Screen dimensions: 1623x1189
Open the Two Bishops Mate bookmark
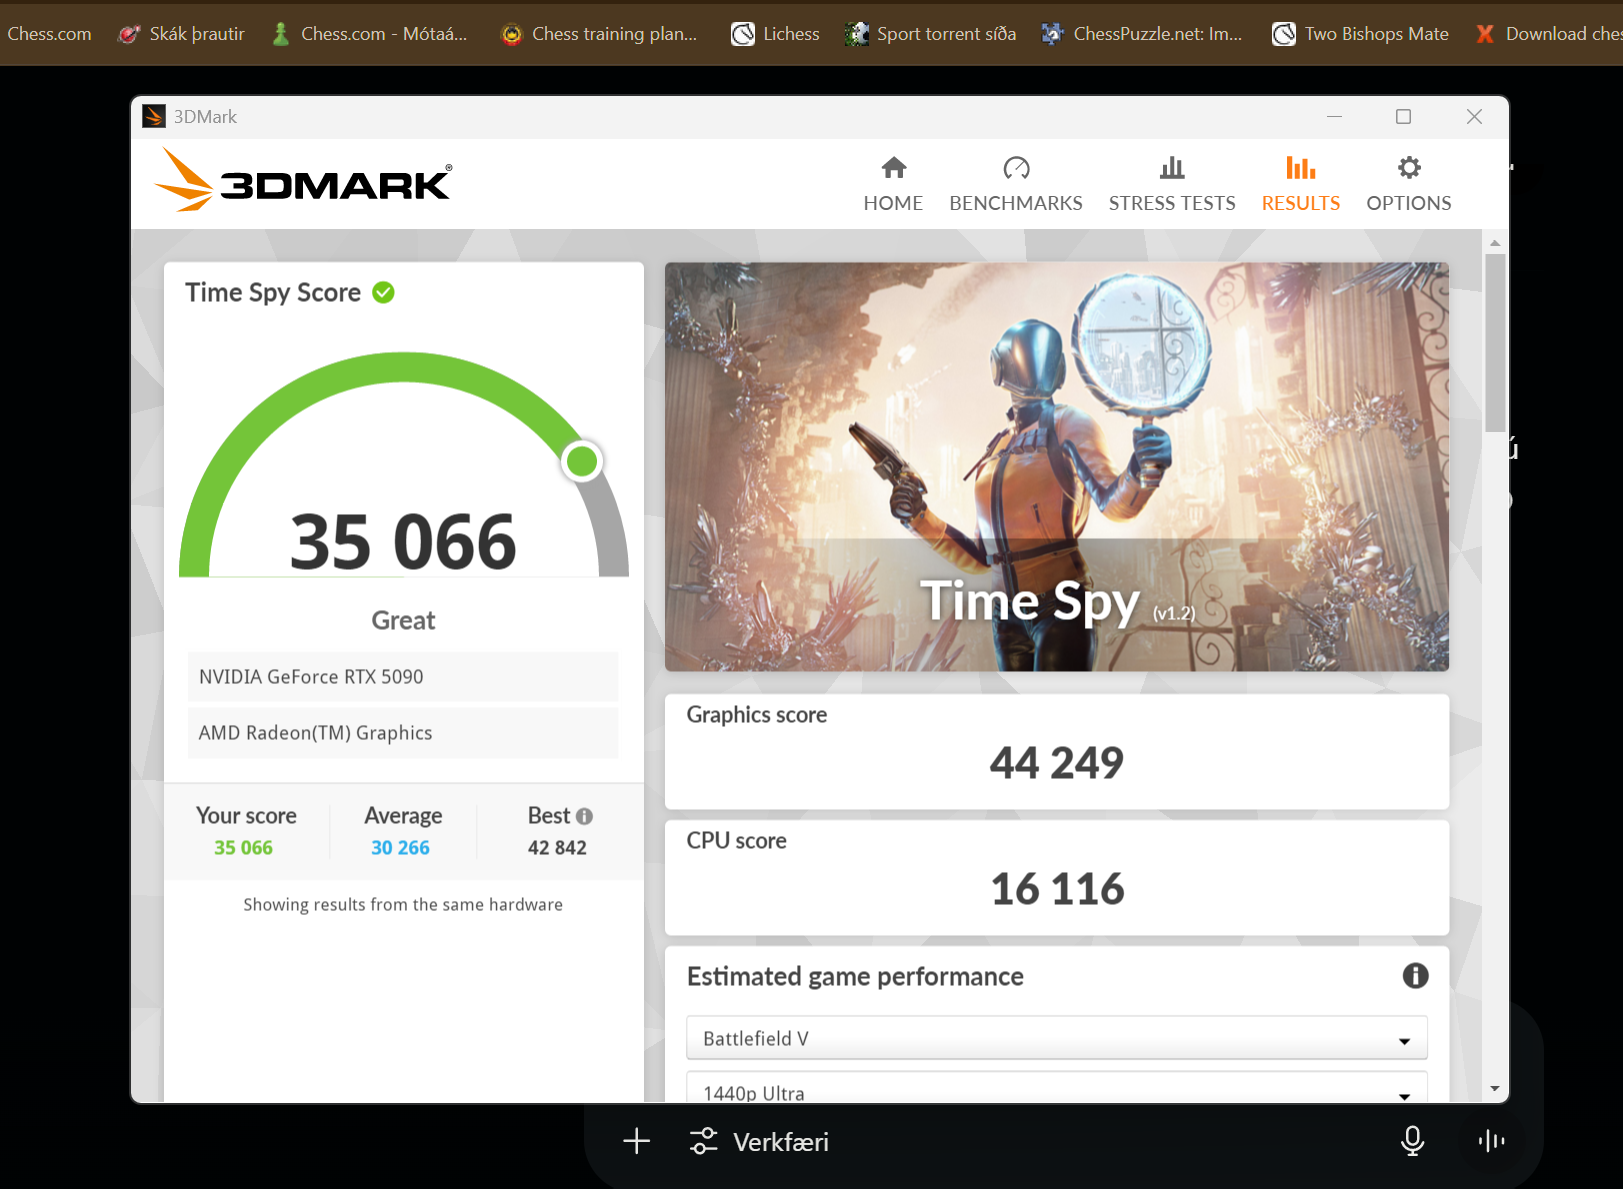tap(1360, 34)
